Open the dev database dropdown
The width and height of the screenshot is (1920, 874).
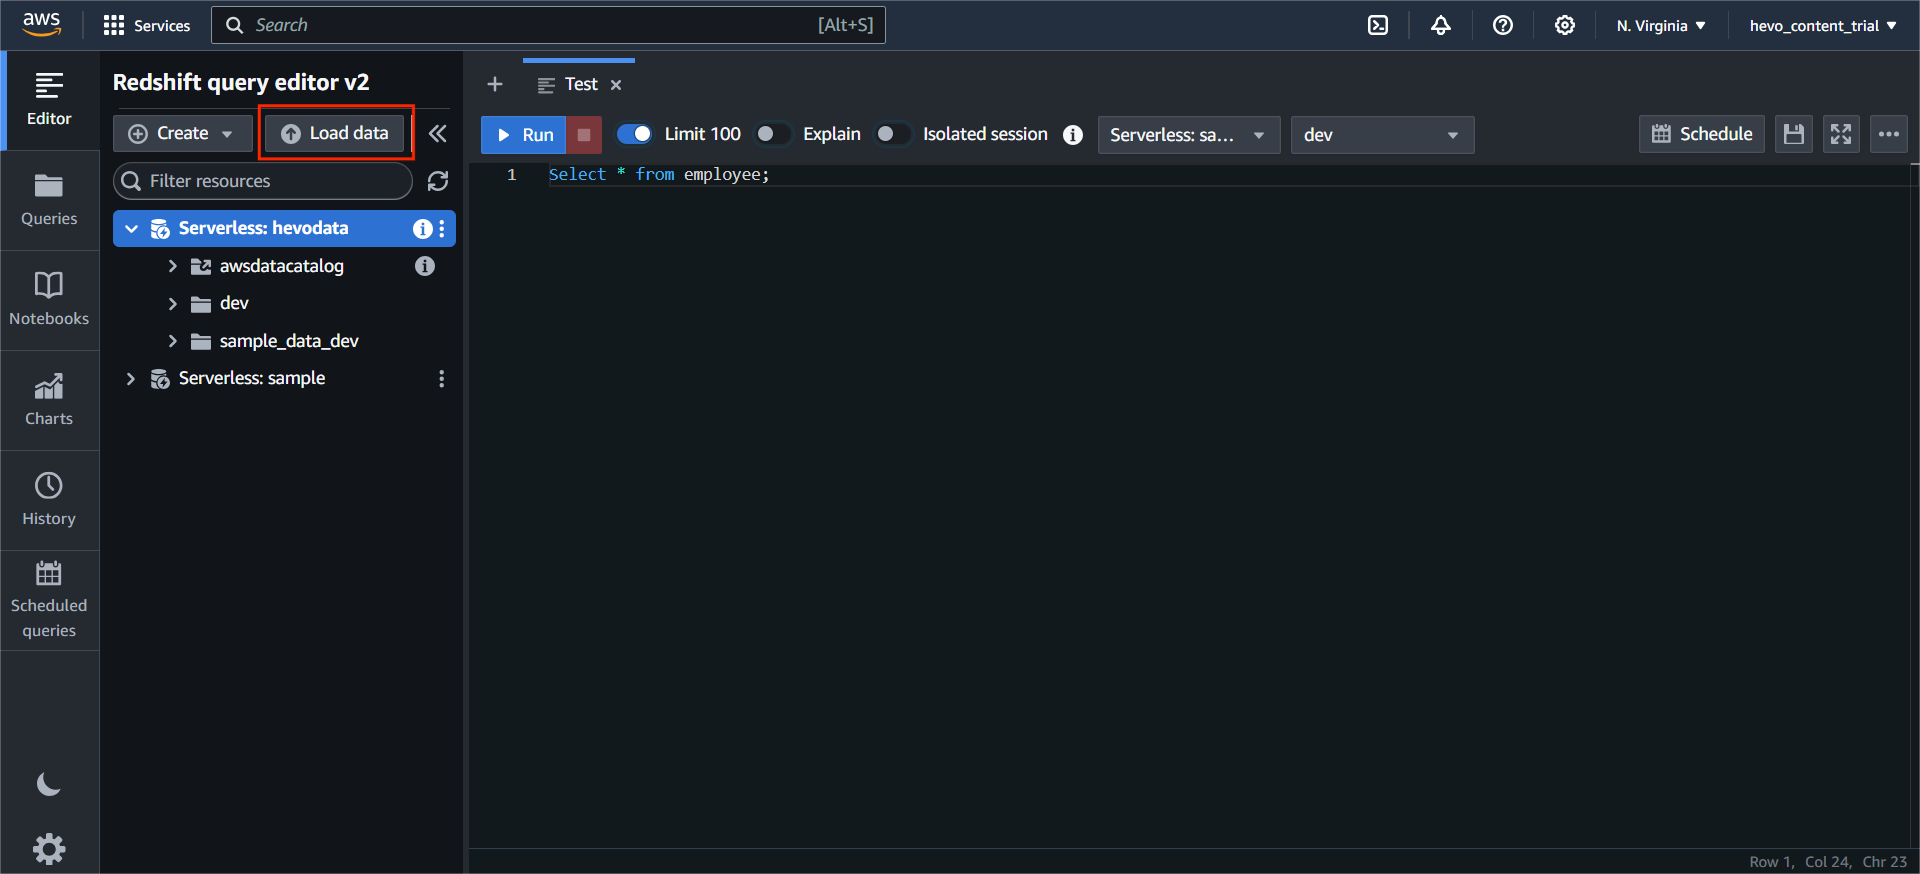(x=1383, y=135)
